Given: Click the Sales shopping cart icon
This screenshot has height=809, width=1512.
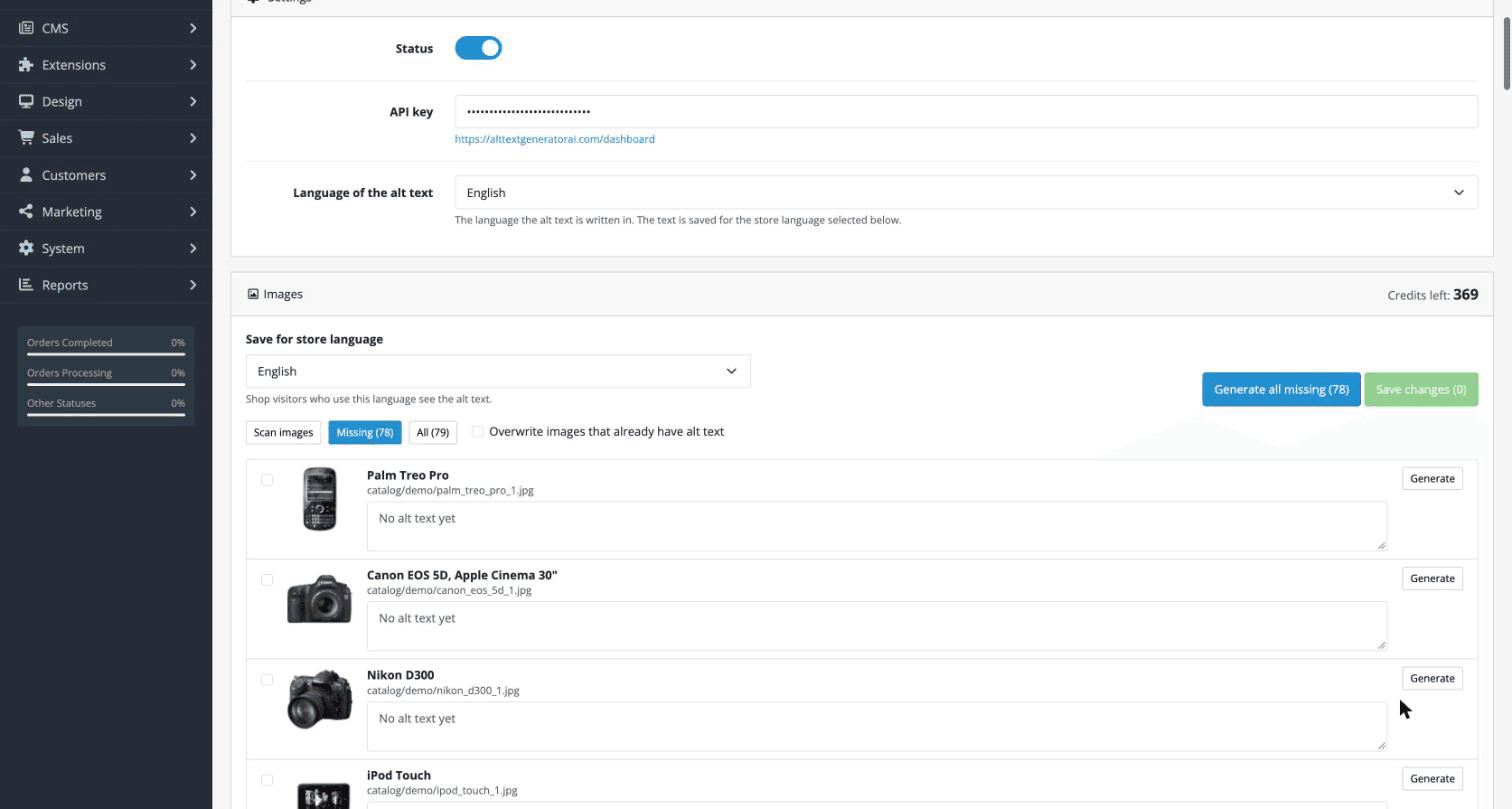Looking at the screenshot, I should point(26,138).
